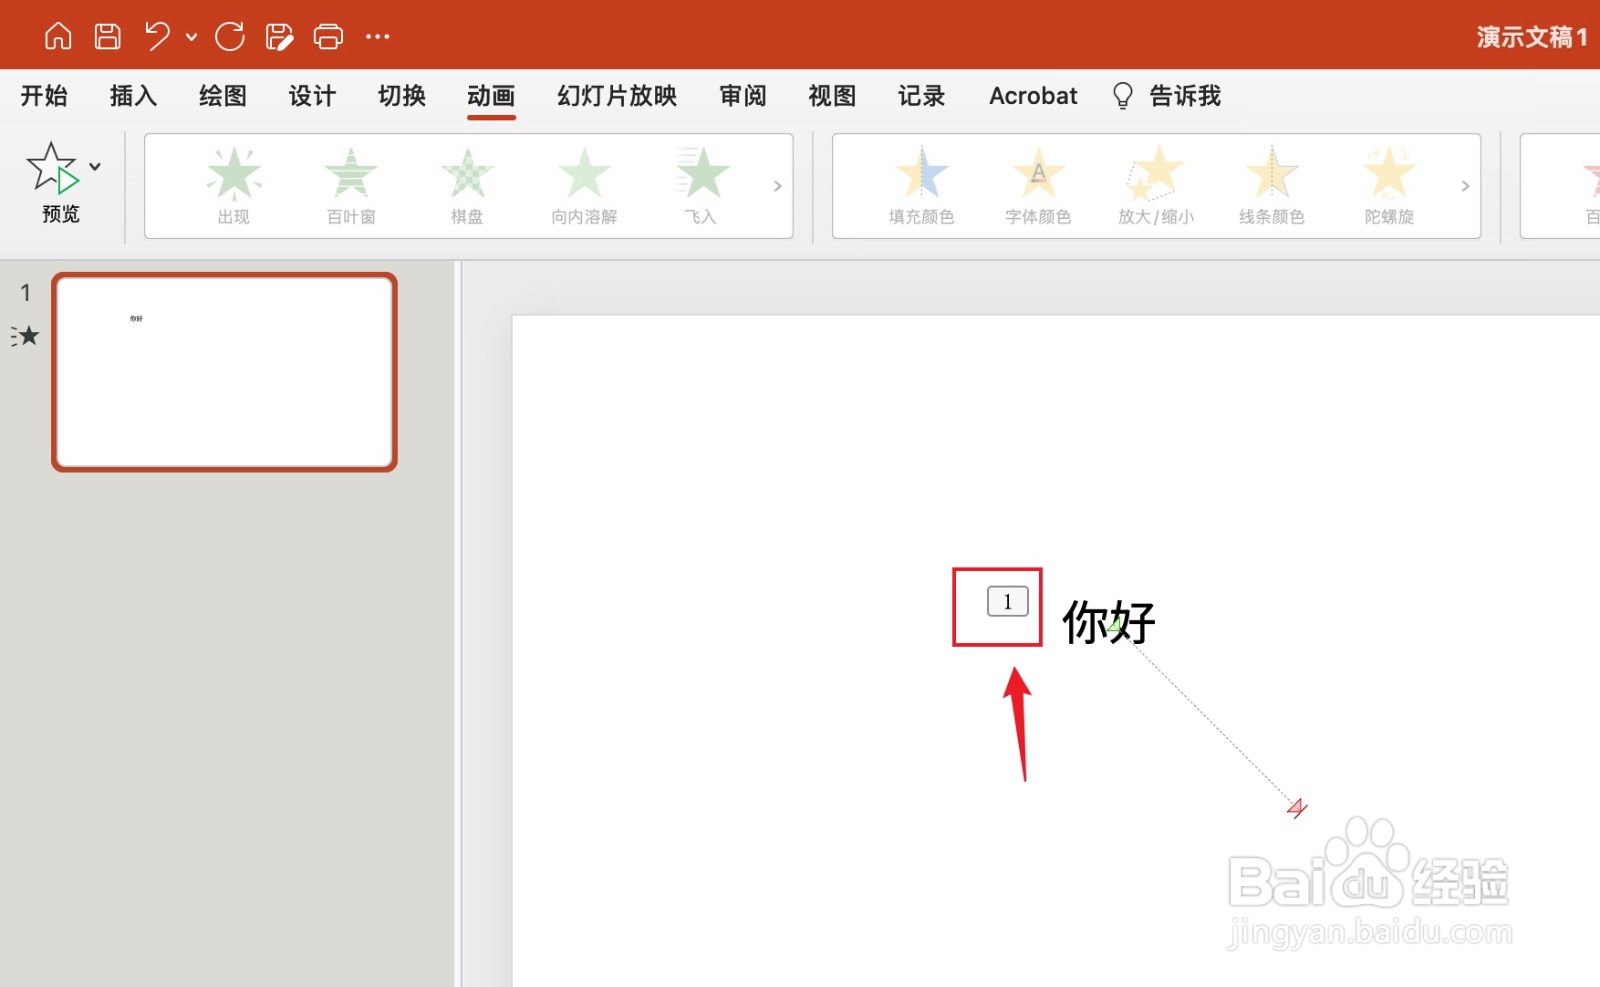
Task: Select slide 1 thumbnail
Action: pos(225,372)
